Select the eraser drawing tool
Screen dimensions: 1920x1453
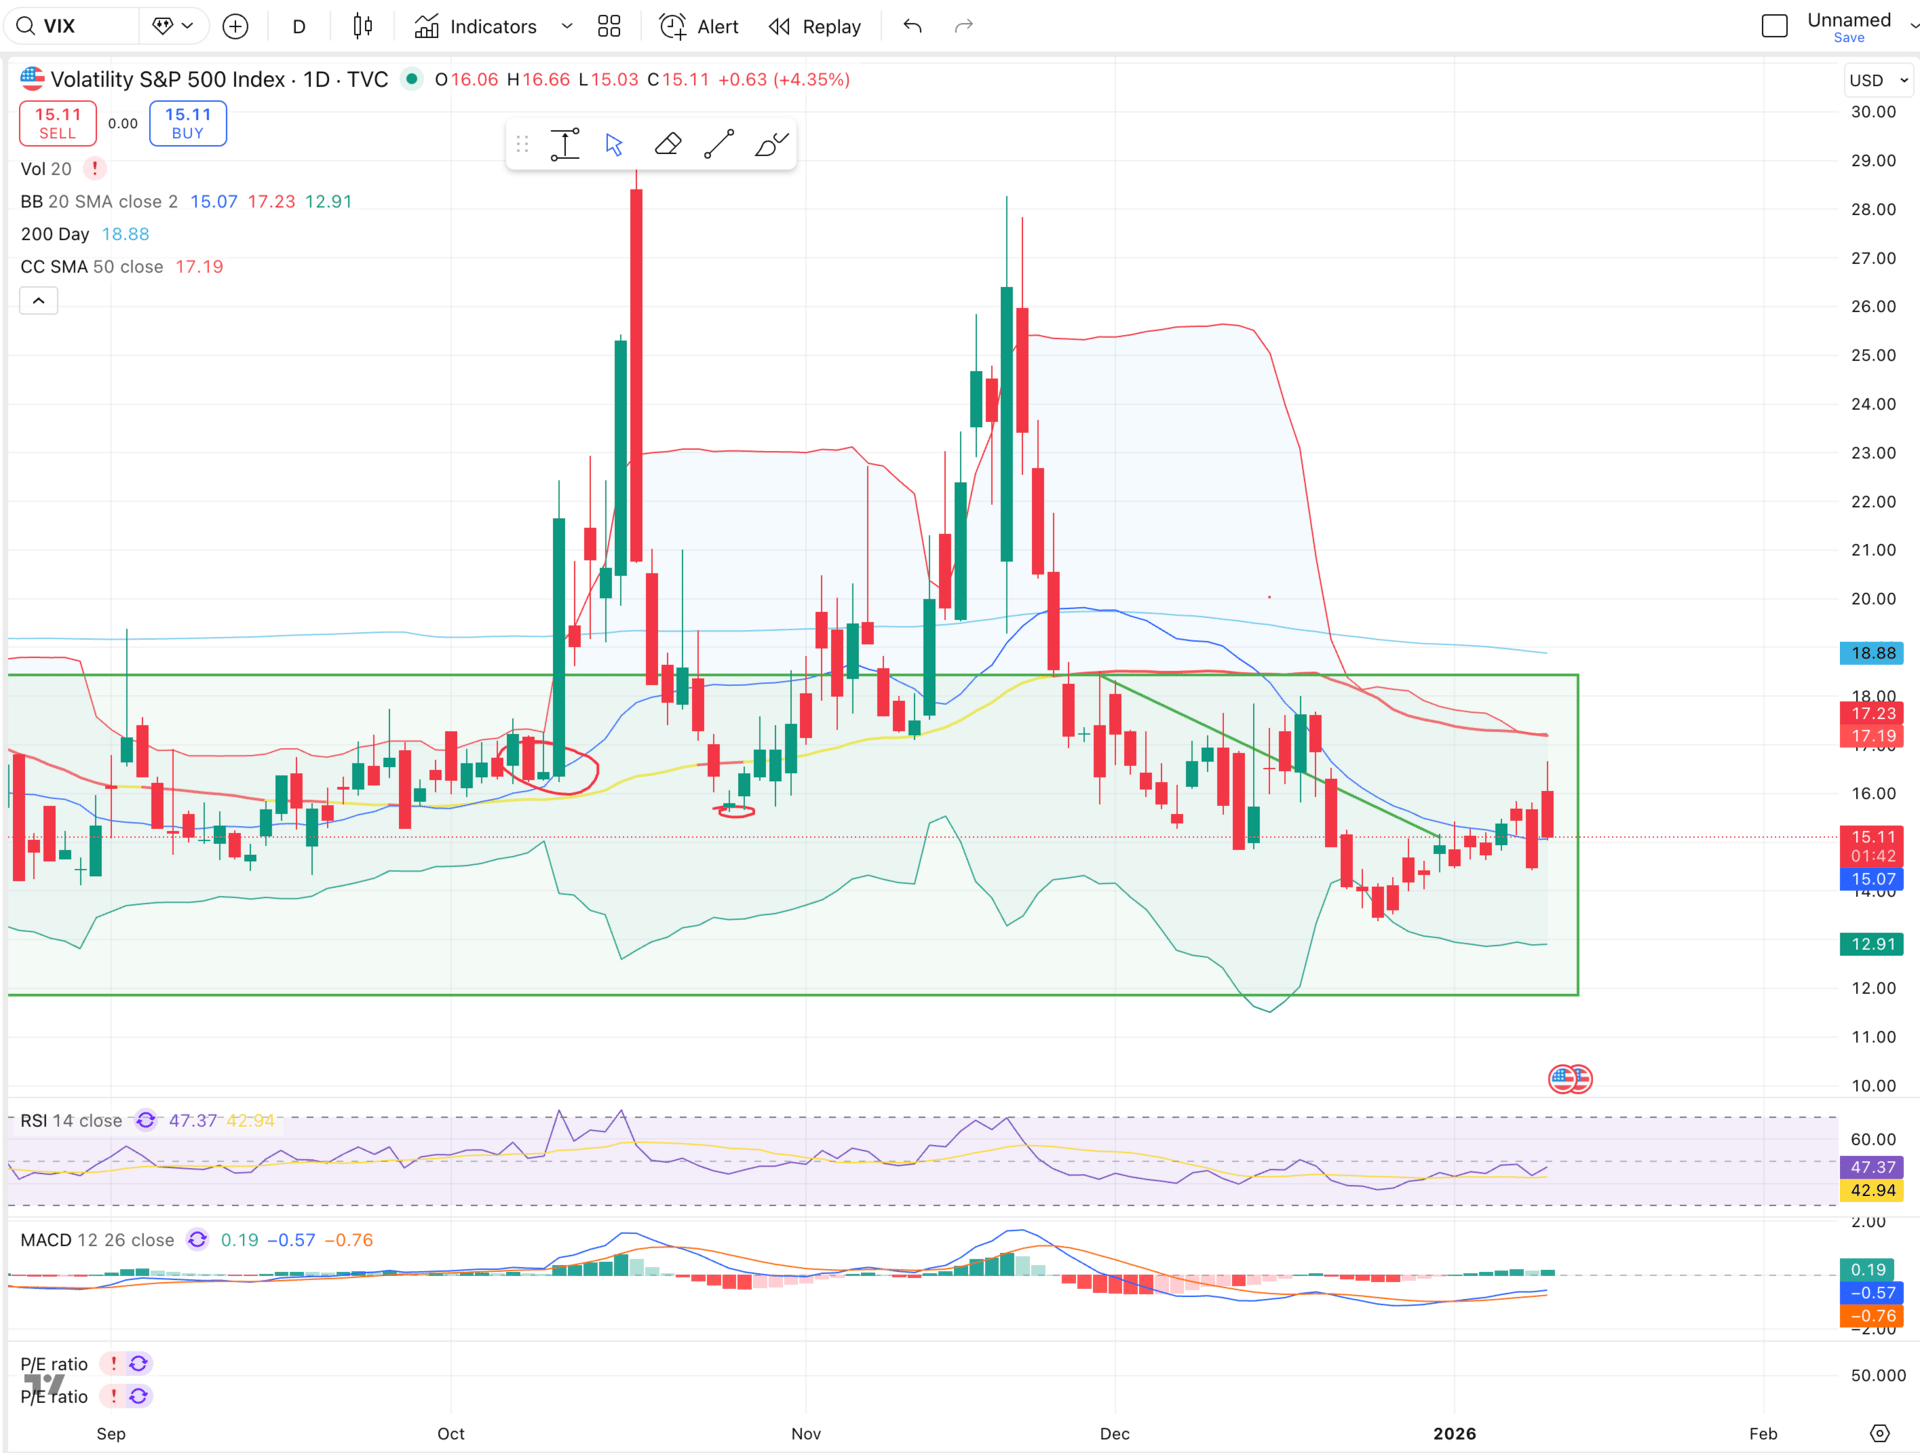[667, 145]
